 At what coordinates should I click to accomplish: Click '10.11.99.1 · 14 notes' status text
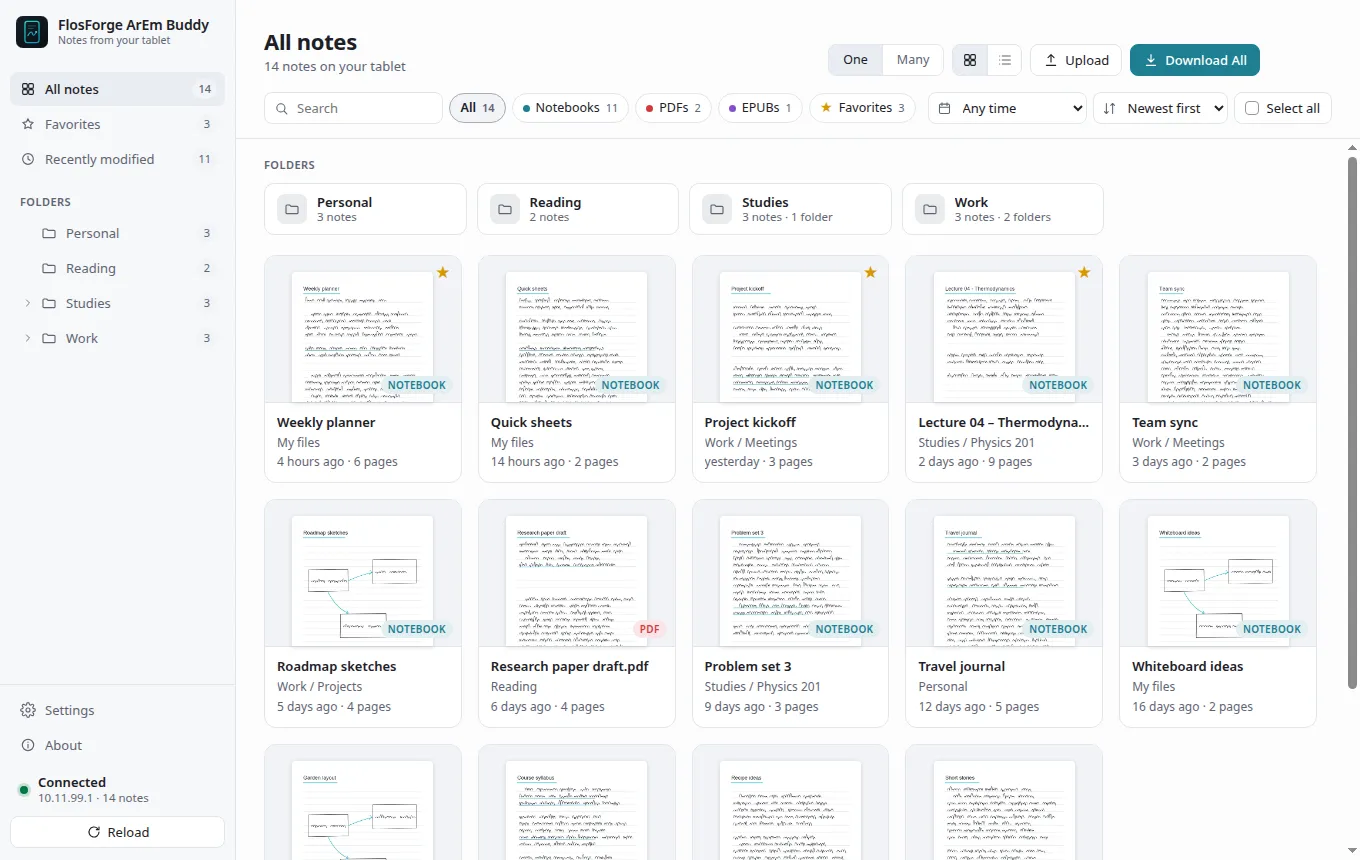93,798
